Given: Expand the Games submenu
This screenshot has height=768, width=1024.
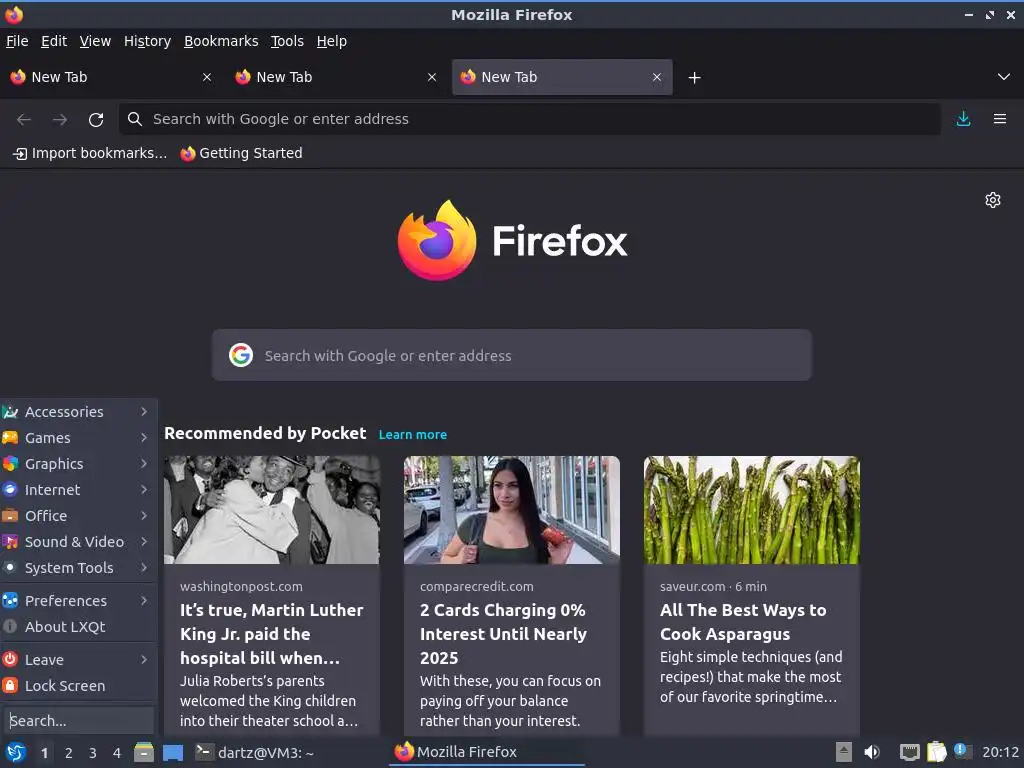Looking at the screenshot, I should [x=78, y=438].
